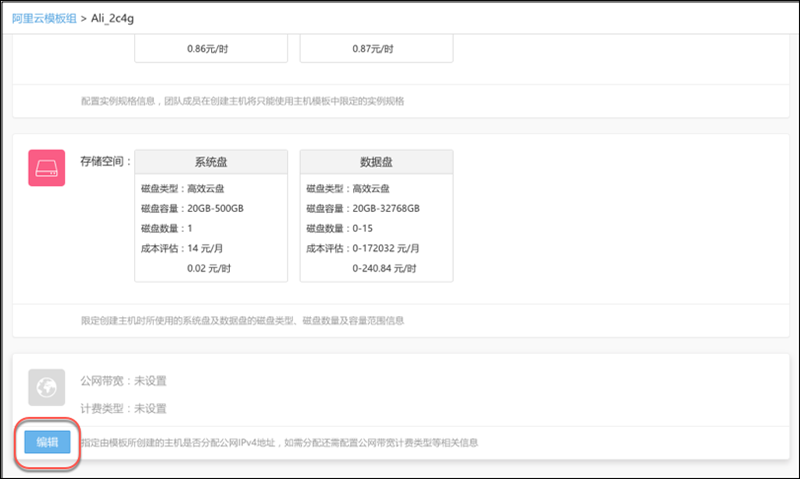The image size is (800, 479).
Task: Click 计费类型 未设置 field
Action: pos(123,408)
